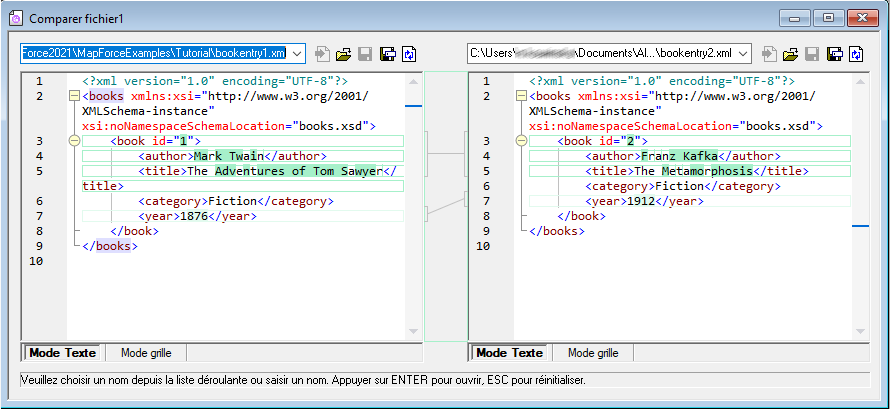Image resolution: width=890 pixels, height=409 pixels.
Task: Click the left Fiction category line
Action: pos(236,201)
